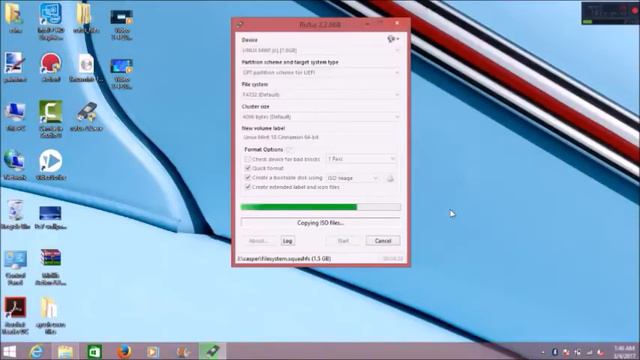Open the folder icon beside Adobe Acrobat
640x360 pixels.
click(x=51, y=316)
